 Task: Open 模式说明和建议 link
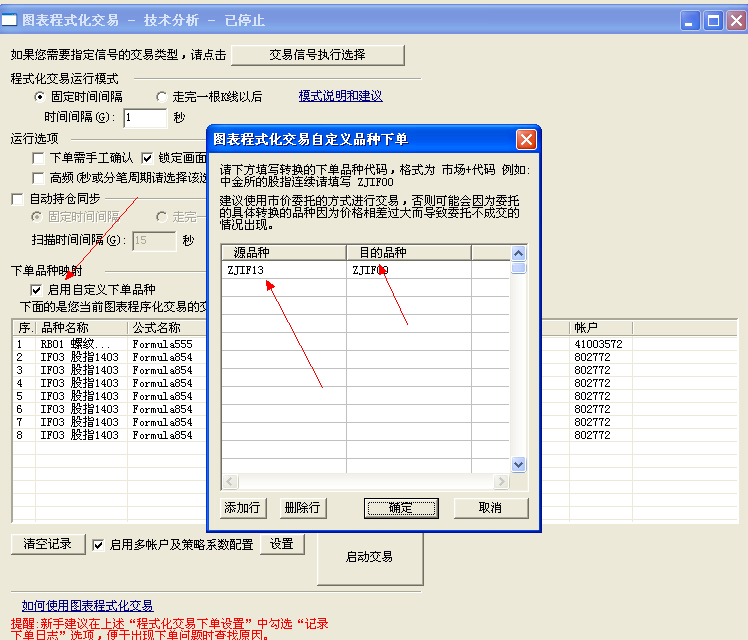click(x=340, y=96)
